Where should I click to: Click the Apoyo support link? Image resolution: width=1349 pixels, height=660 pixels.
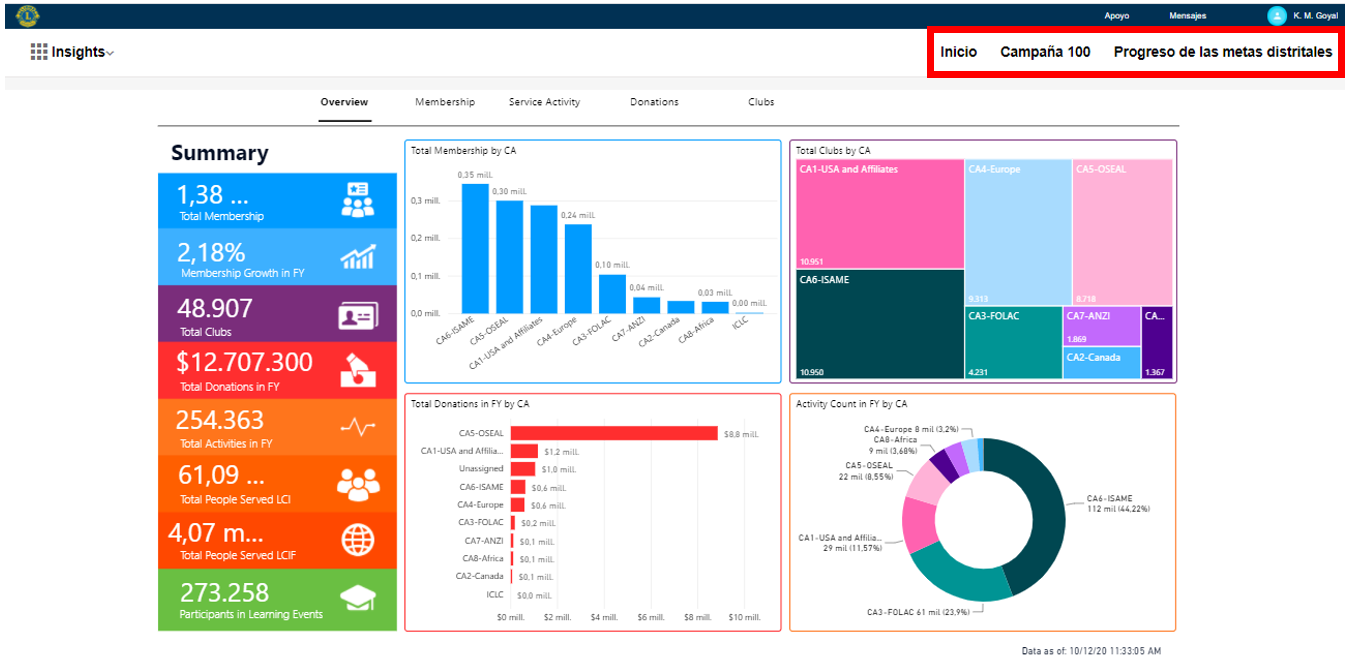[1117, 16]
